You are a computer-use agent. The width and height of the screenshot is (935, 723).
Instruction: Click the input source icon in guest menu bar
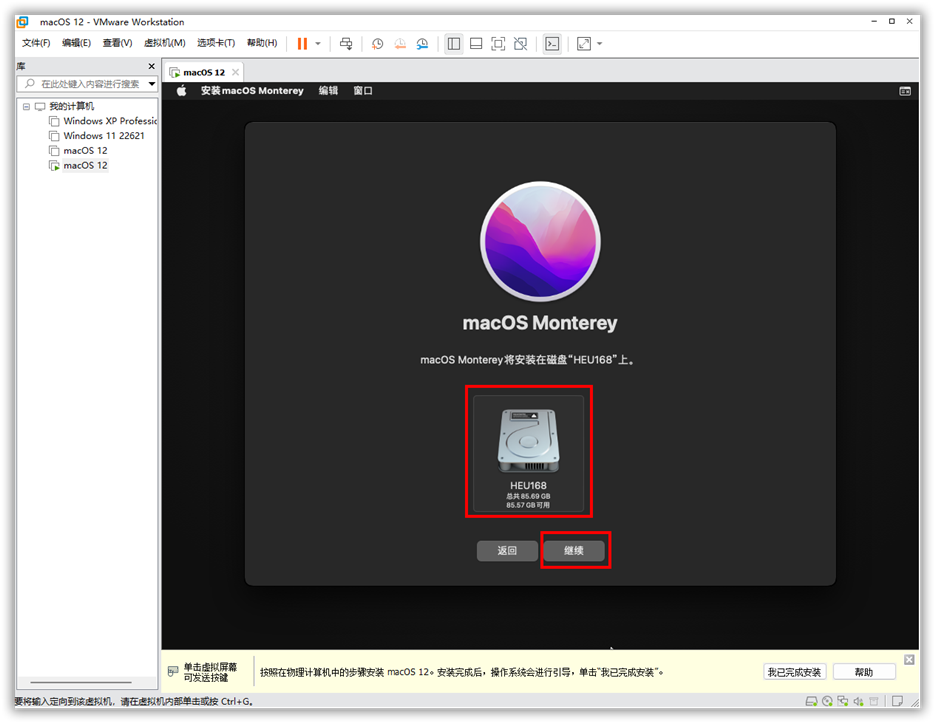[x=905, y=91]
